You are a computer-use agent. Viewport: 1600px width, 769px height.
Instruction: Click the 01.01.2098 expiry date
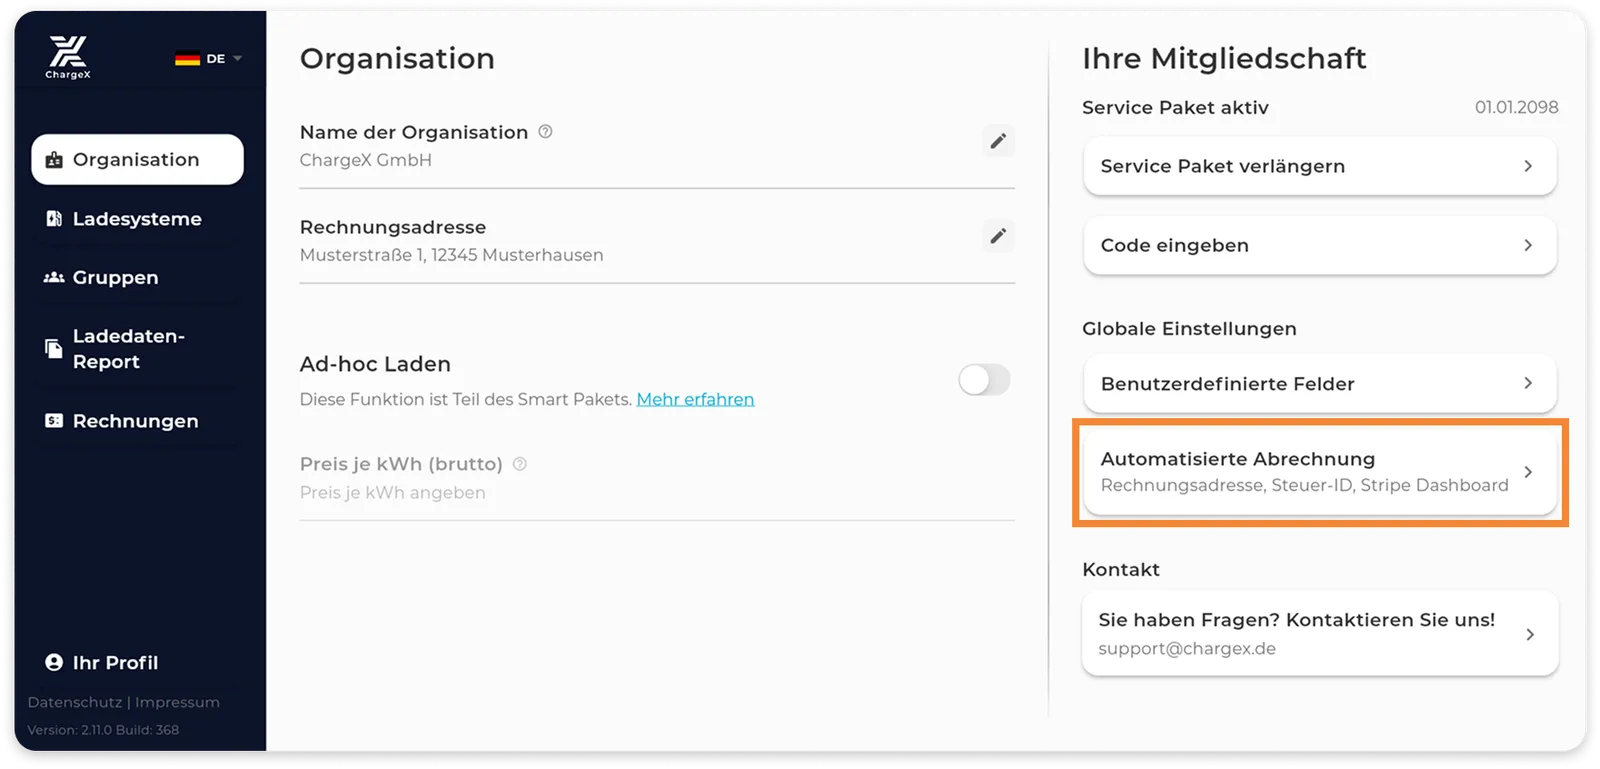[1516, 107]
